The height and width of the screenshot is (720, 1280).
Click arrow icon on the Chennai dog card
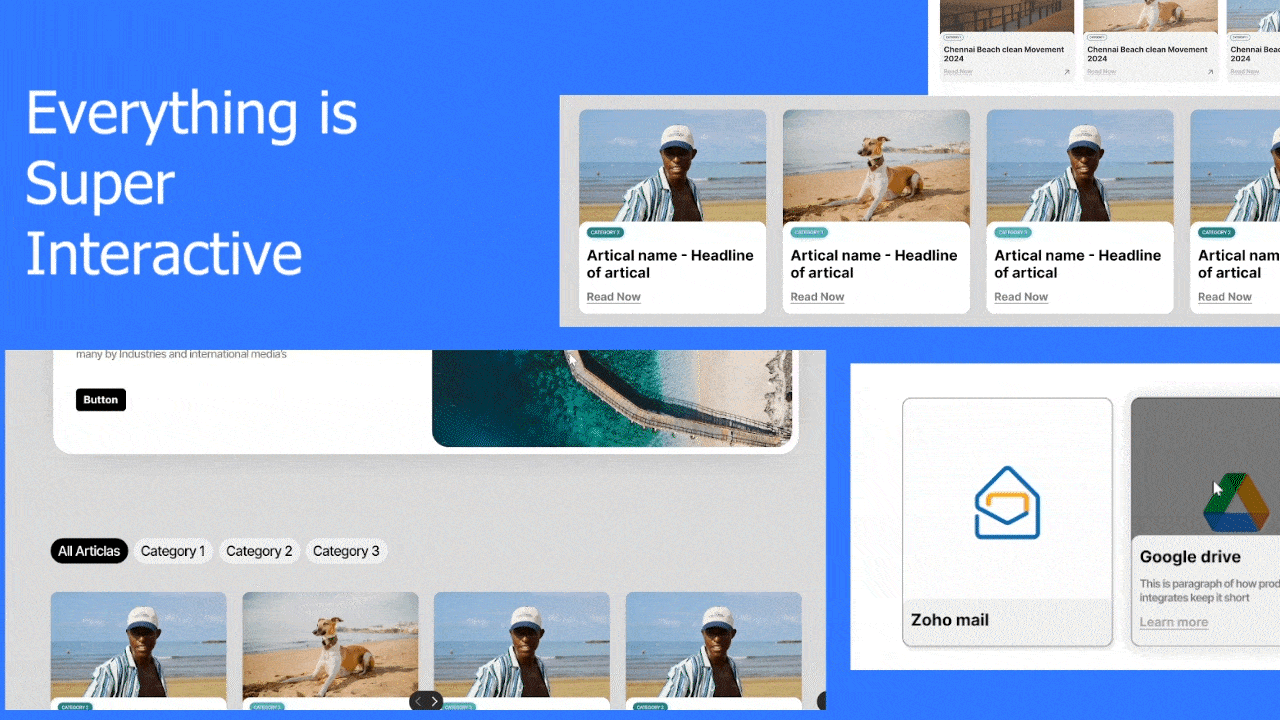[x=1210, y=72]
